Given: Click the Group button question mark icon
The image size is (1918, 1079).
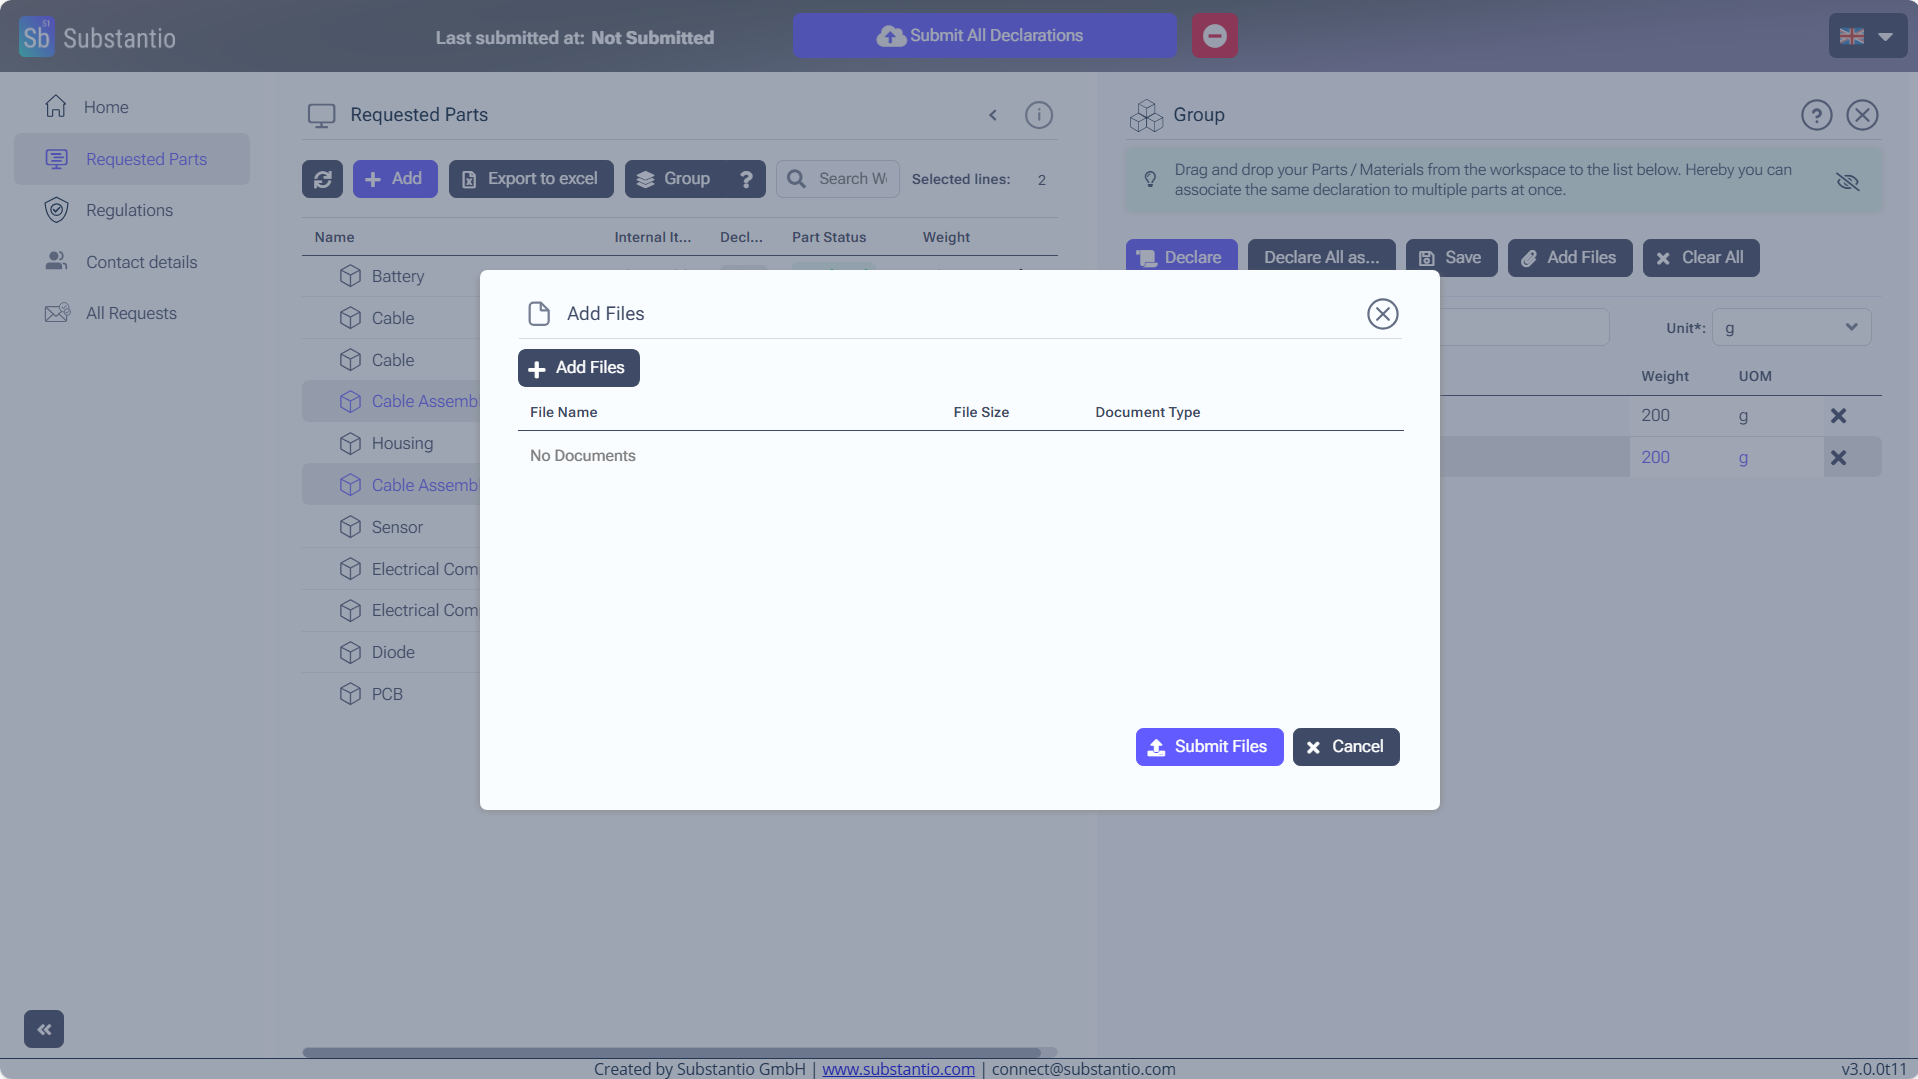Looking at the screenshot, I should (x=746, y=179).
